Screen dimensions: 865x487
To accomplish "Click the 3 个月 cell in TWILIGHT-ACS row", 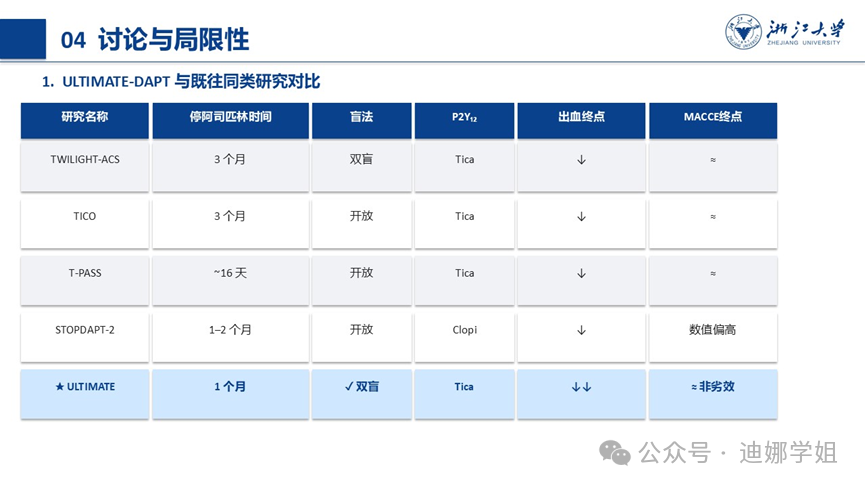I will pyautogui.click(x=231, y=167).
